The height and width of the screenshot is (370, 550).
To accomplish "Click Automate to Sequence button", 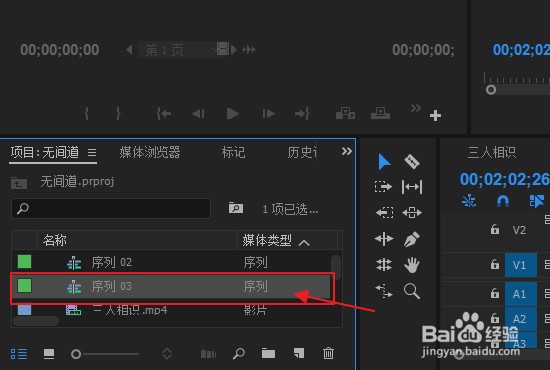I will [x=208, y=354].
